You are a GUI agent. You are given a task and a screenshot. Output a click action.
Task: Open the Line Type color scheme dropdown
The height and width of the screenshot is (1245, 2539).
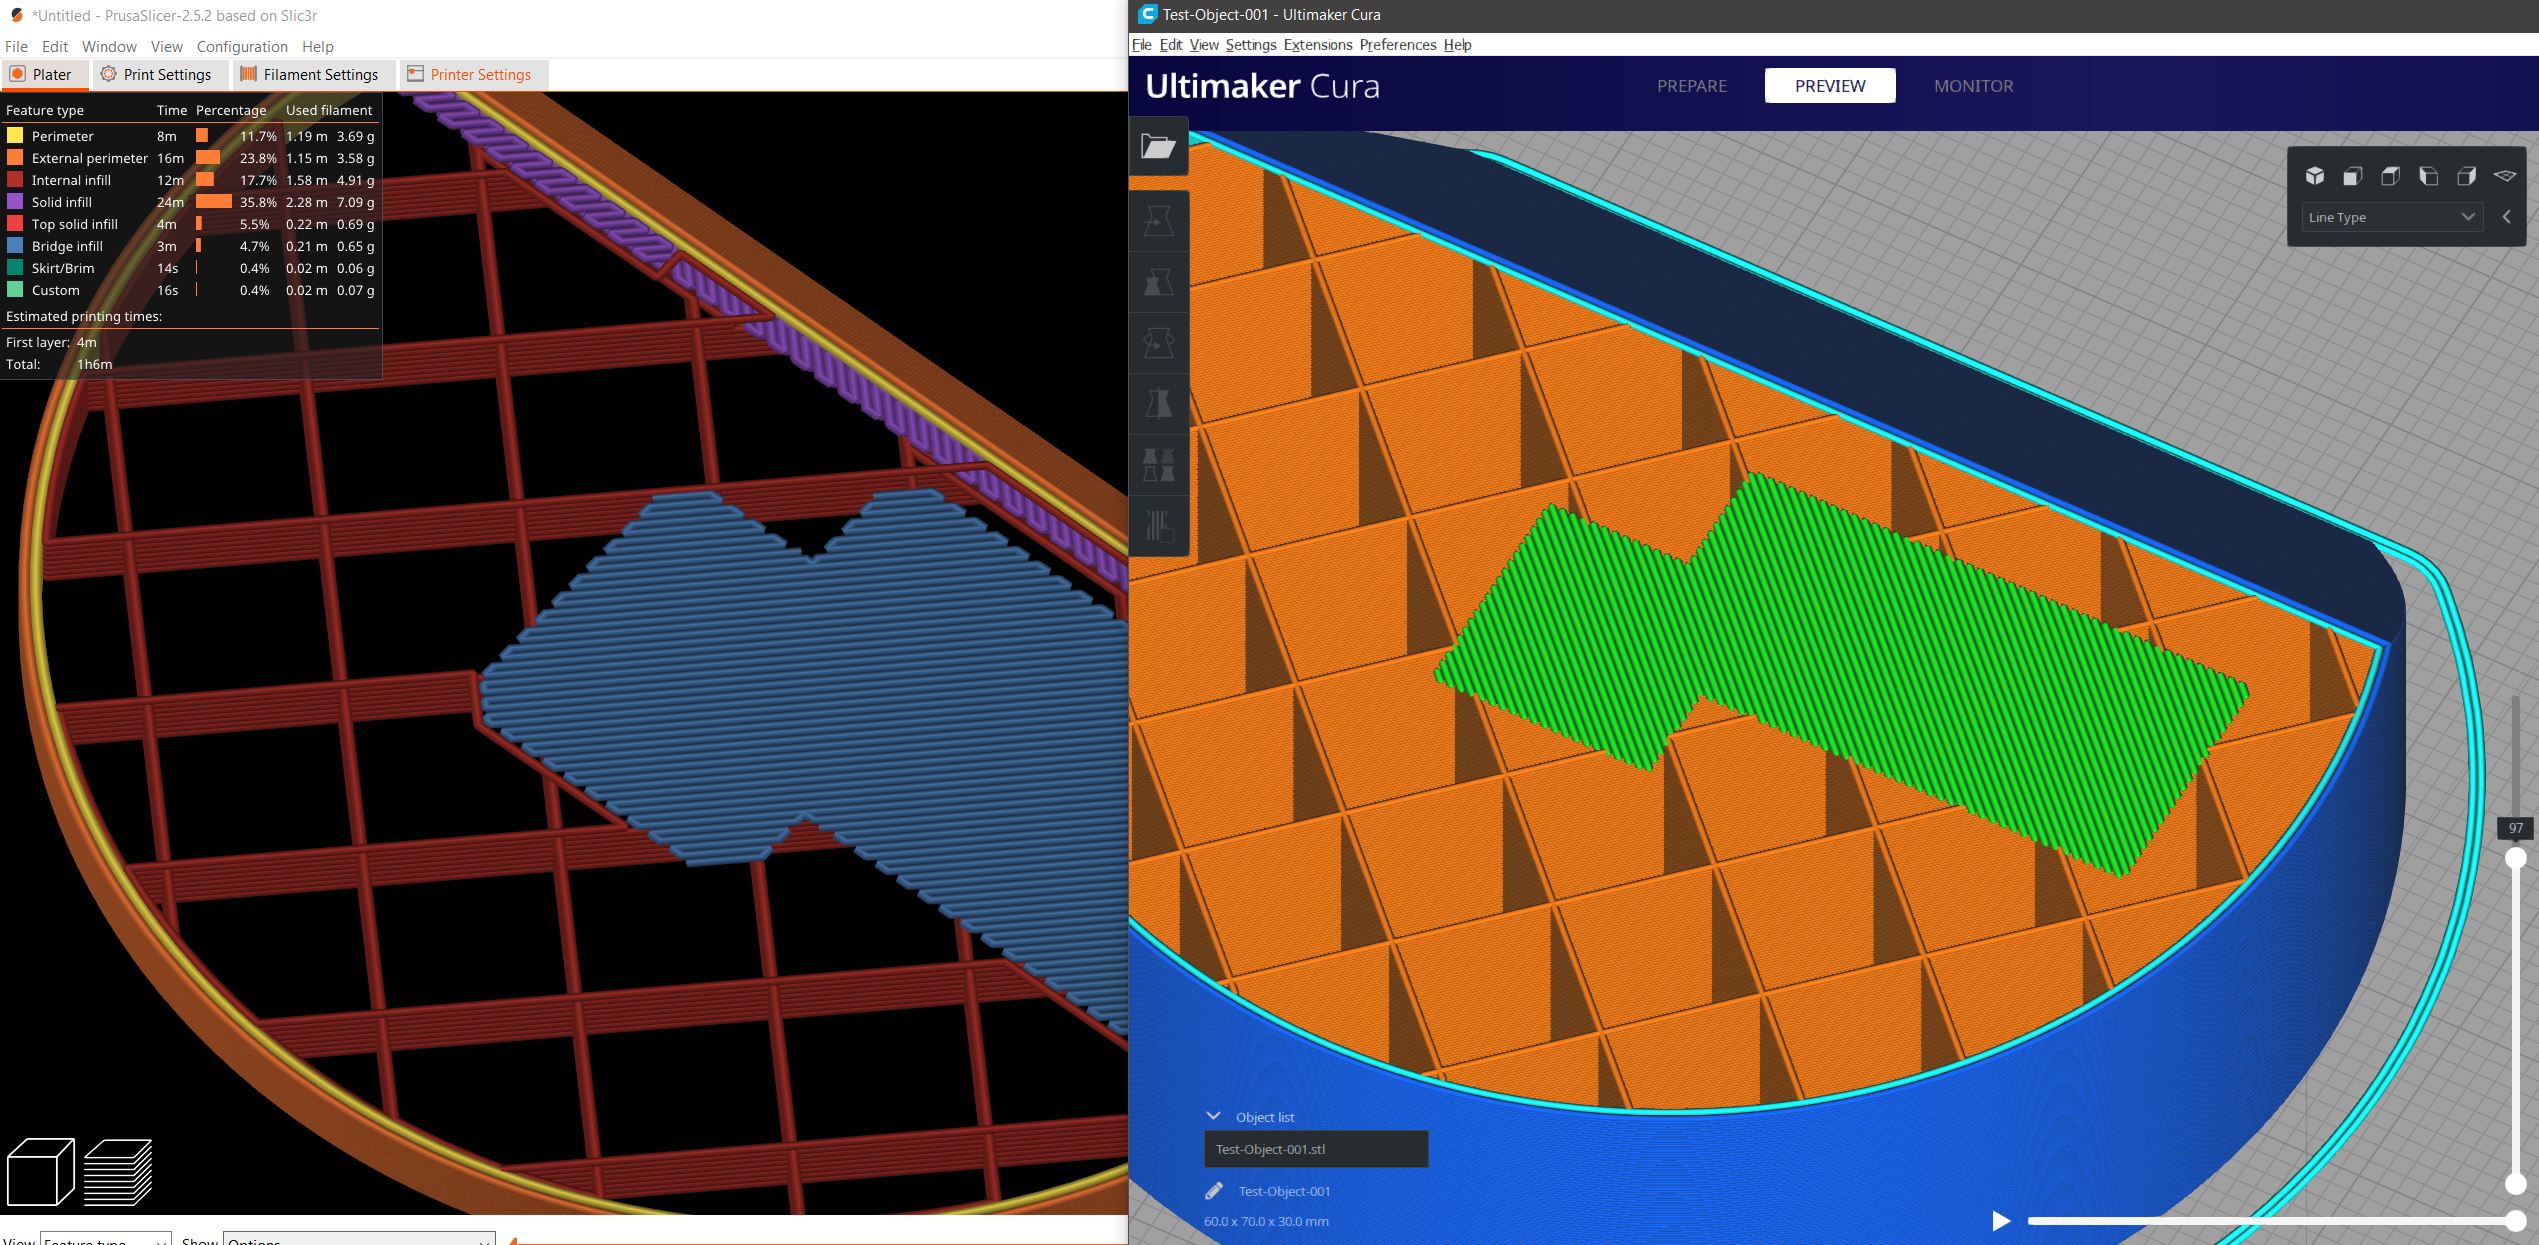2391,217
